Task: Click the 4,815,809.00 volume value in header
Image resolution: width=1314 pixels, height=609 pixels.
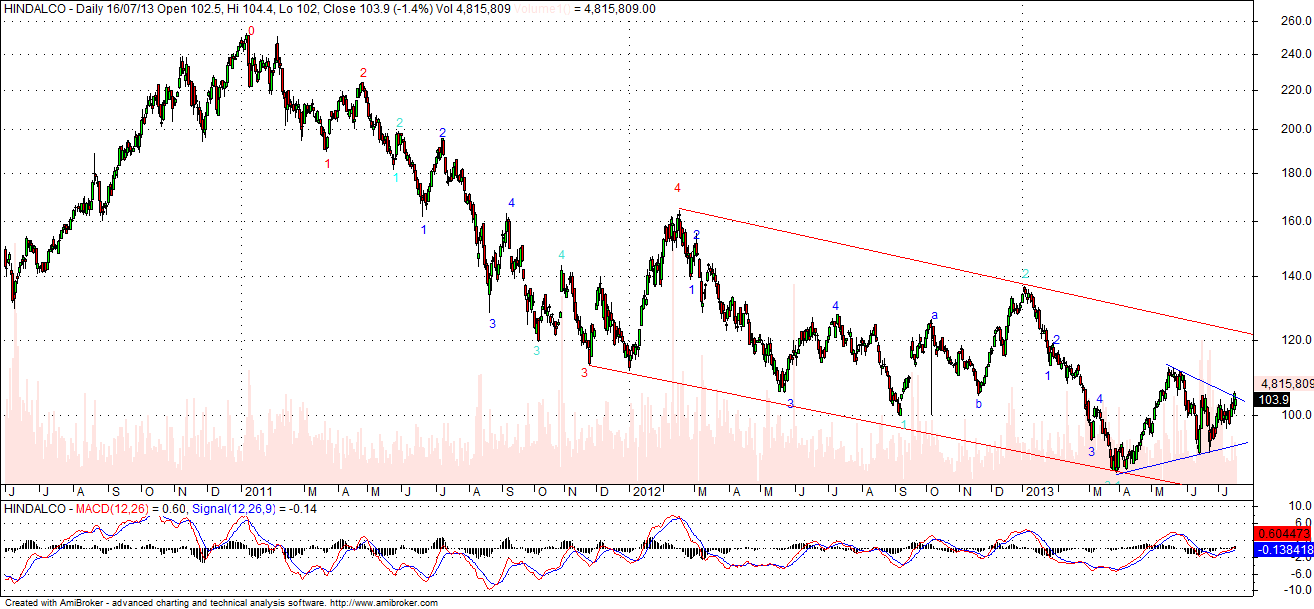Action: pyautogui.click(x=621, y=8)
